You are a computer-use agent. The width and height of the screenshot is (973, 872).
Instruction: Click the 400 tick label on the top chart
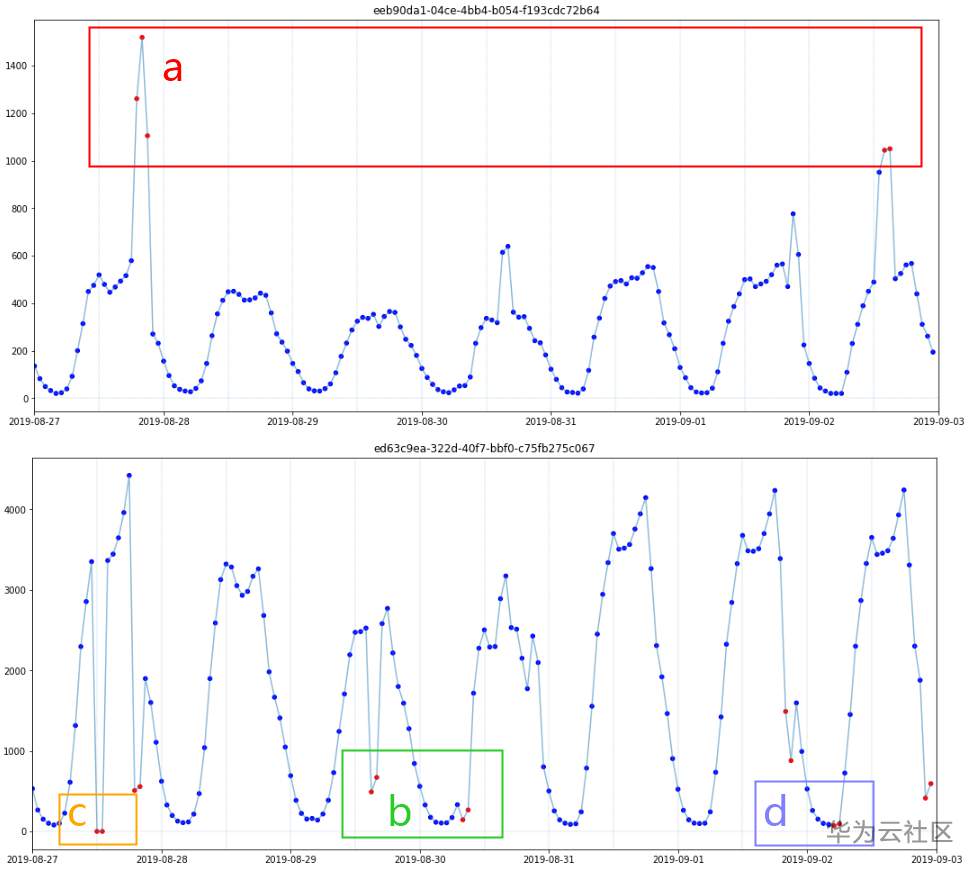click(x=19, y=303)
